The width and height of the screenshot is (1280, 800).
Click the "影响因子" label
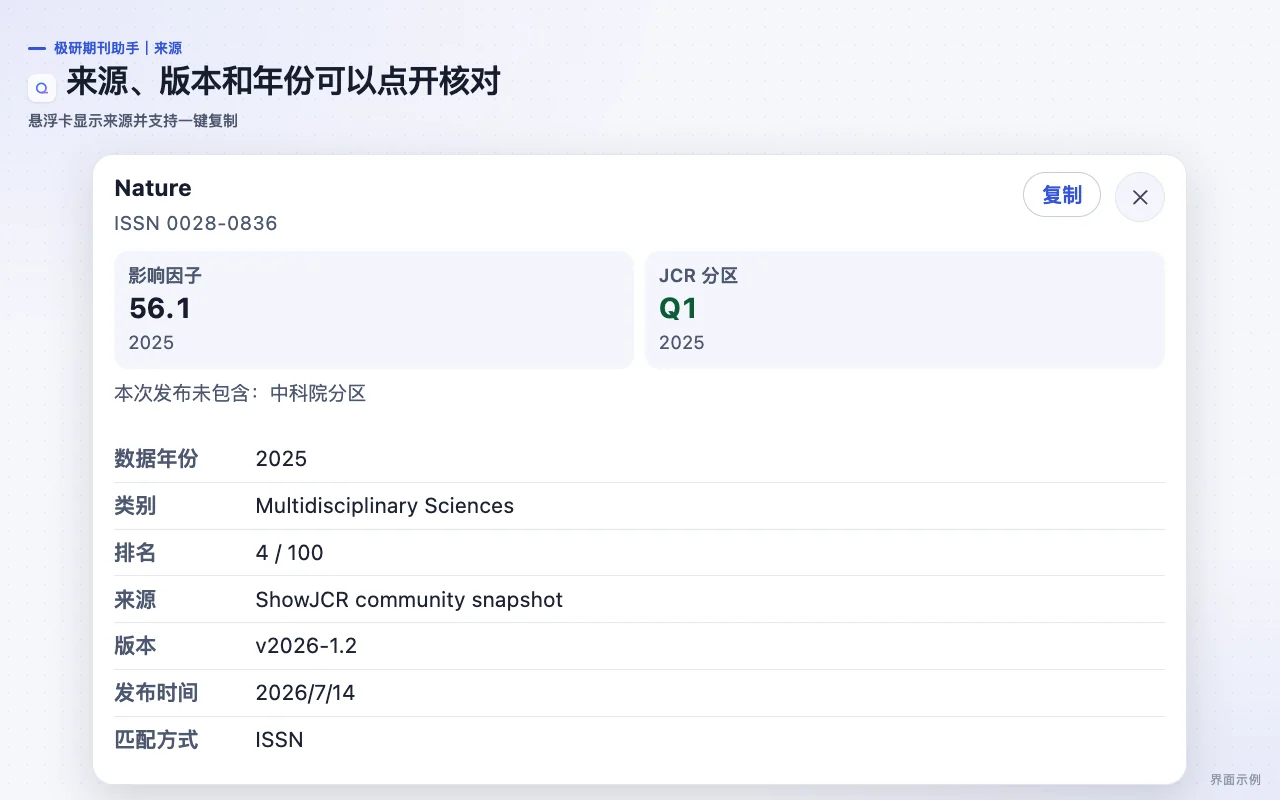pyautogui.click(x=165, y=276)
